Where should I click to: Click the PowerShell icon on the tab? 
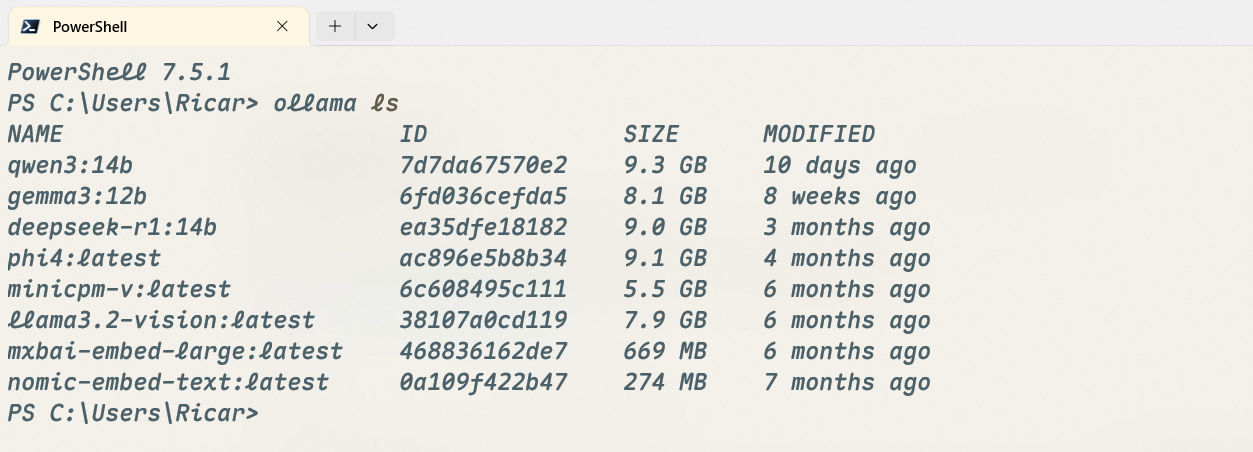pos(30,27)
